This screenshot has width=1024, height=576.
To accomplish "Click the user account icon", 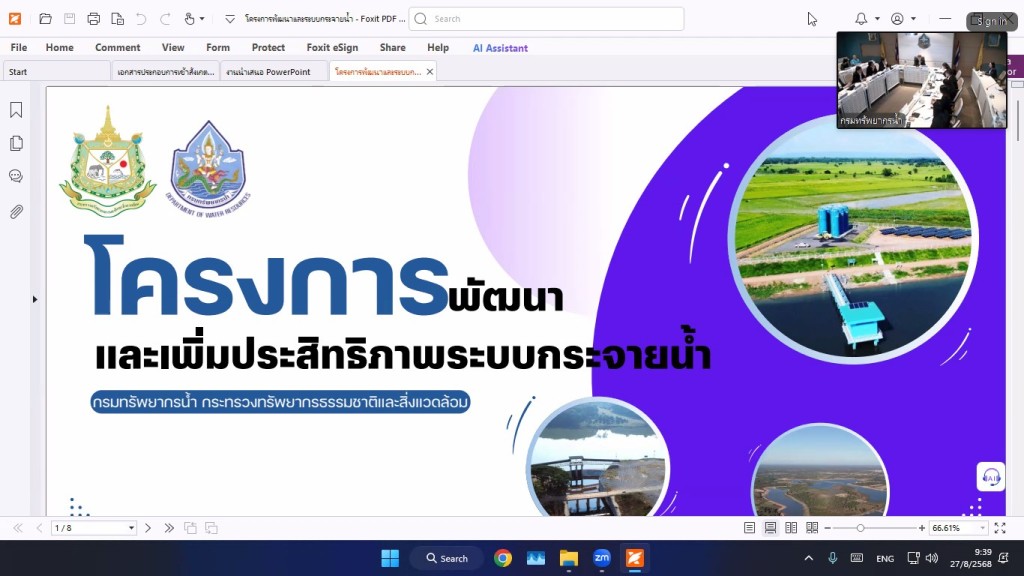I will click(x=897, y=19).
